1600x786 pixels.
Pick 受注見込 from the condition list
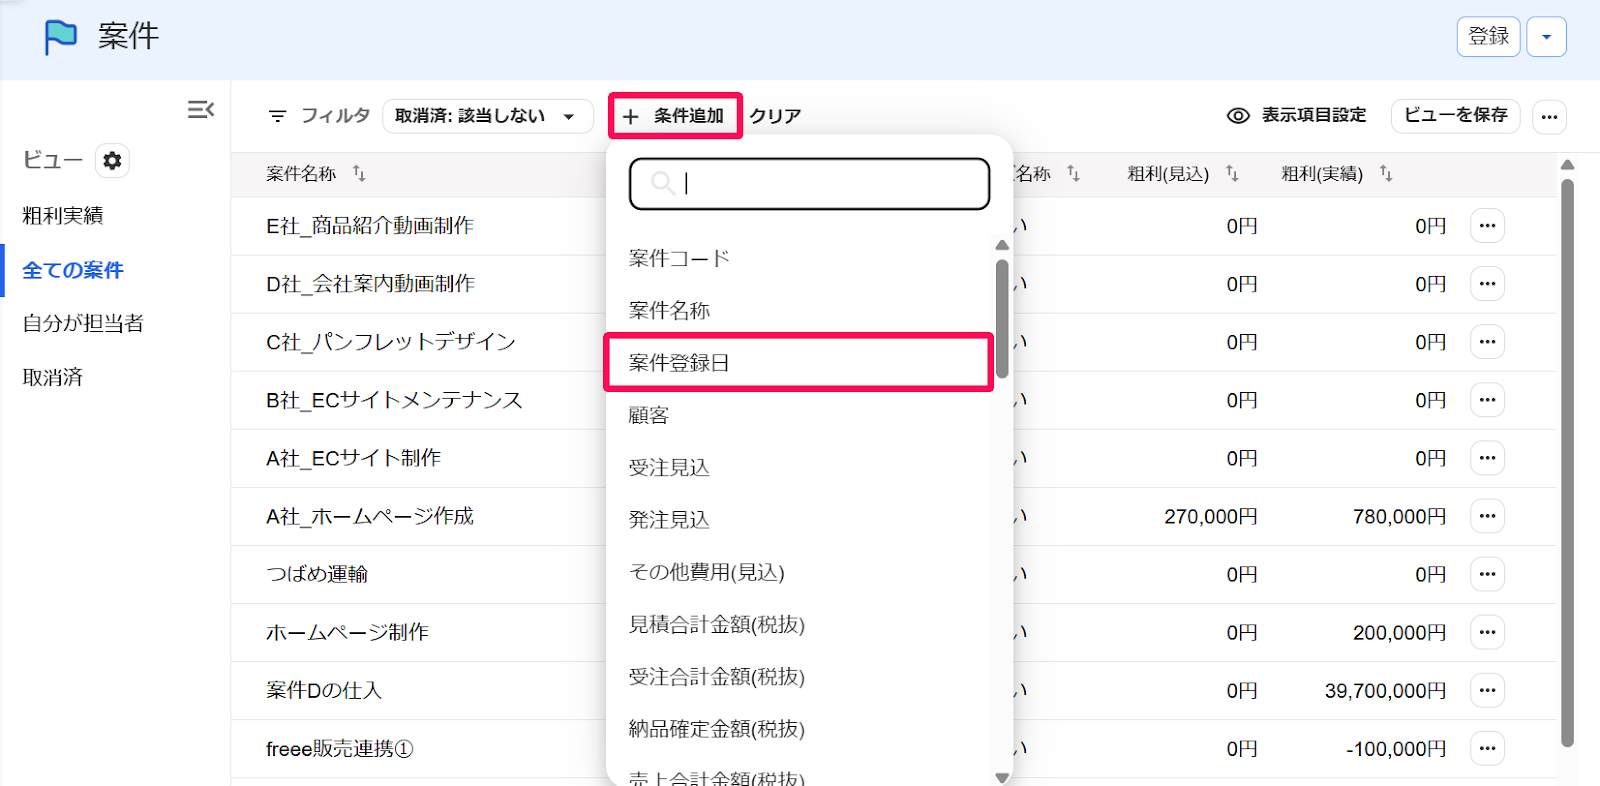(x=669, y=467)
